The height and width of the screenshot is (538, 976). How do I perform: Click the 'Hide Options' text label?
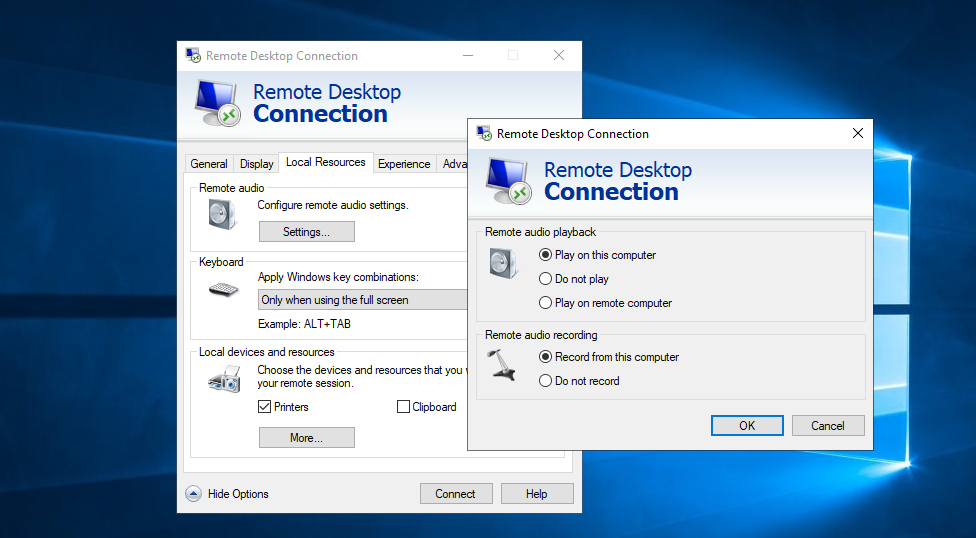click(238, 494)
